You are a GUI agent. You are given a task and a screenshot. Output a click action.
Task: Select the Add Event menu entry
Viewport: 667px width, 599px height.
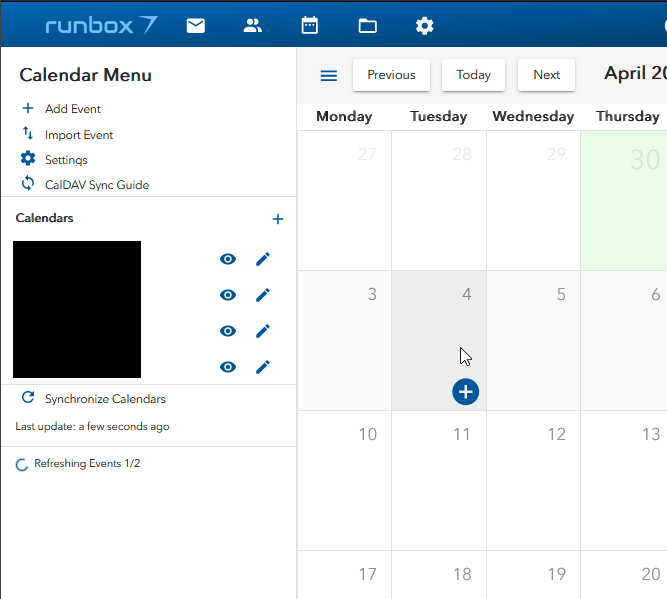[x=73, y=109]
